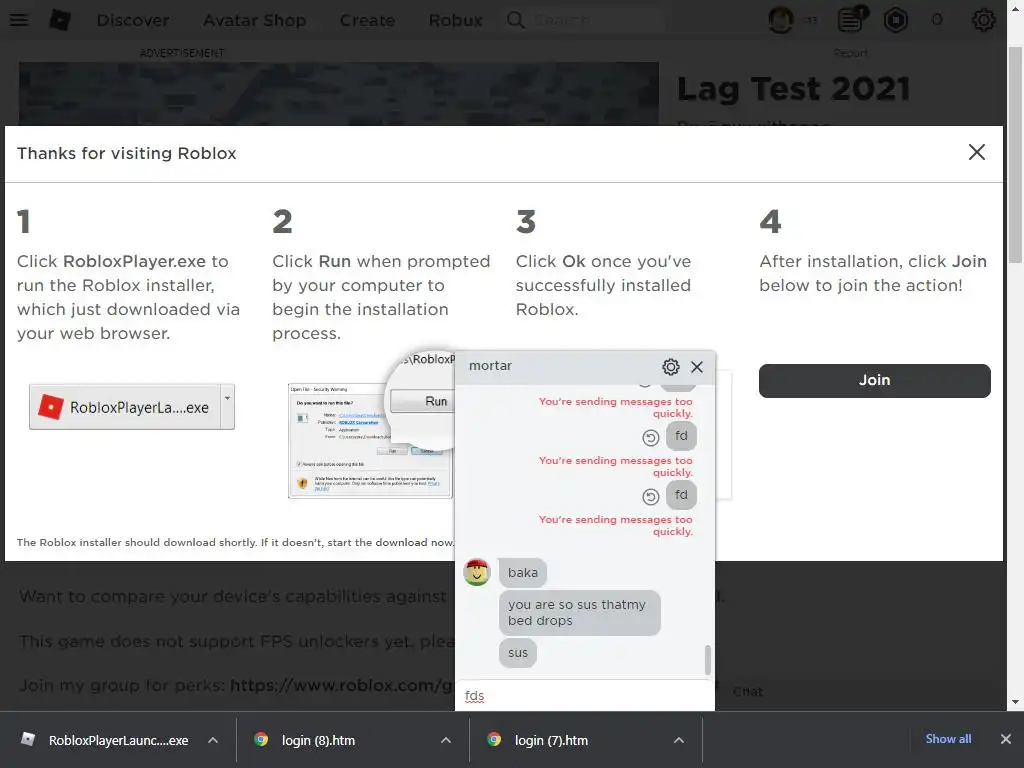
Task: Click the advertisement banner image
Action: coord(338,93)
